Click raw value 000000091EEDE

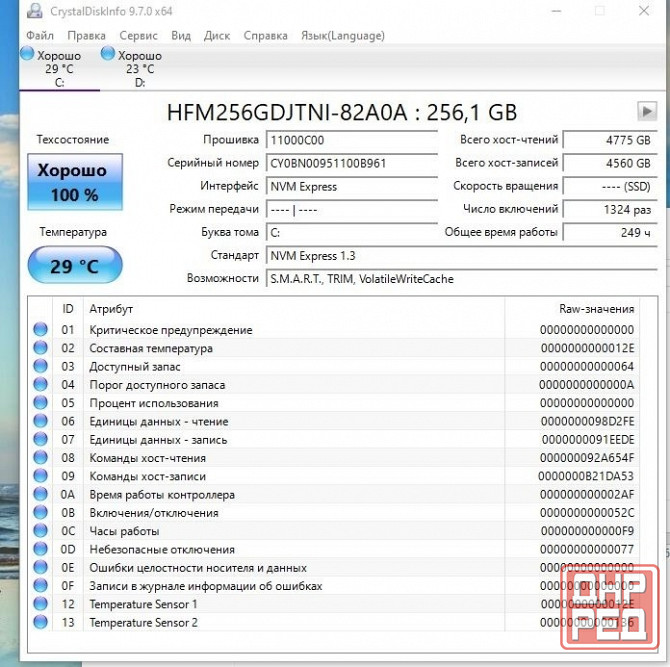pyautogui.click(x=588, y=440)
